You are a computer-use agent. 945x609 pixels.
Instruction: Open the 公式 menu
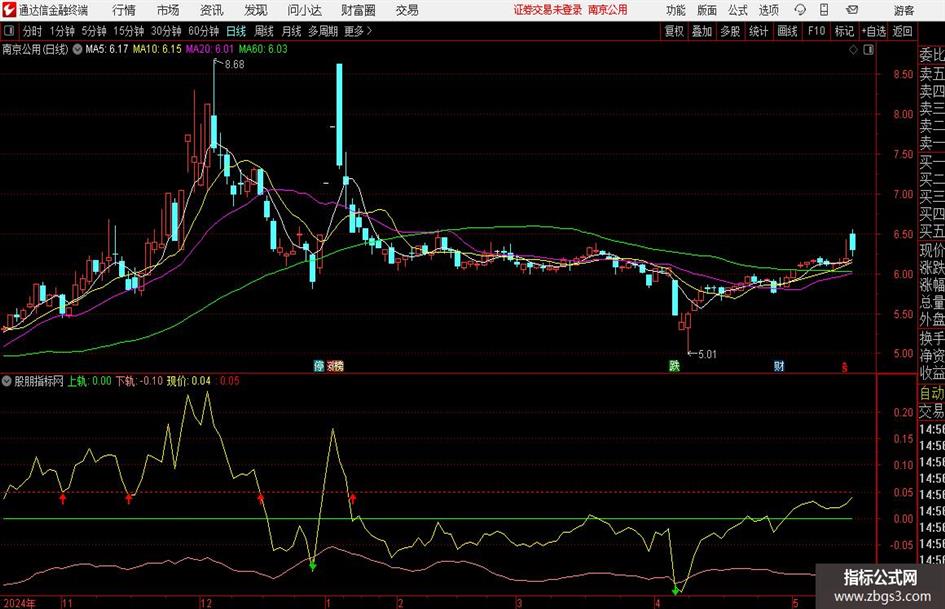(x=738, y=10)
